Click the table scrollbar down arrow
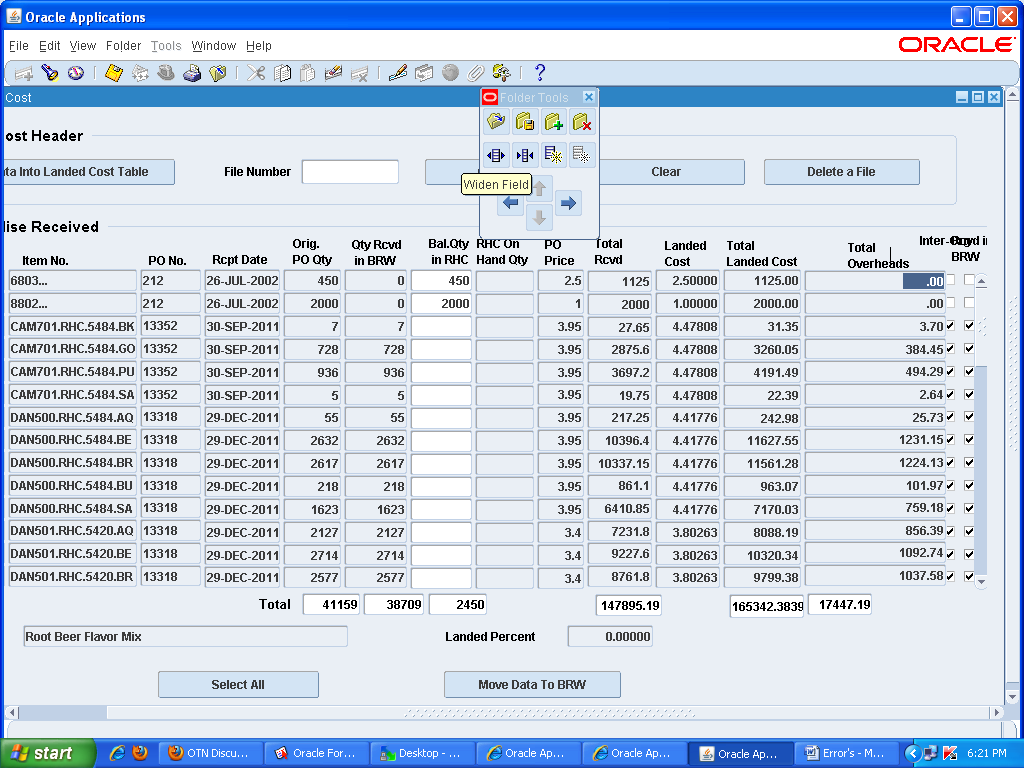Screen dimensions: 1024x768 pyautogui.click(x=981, y=581)
